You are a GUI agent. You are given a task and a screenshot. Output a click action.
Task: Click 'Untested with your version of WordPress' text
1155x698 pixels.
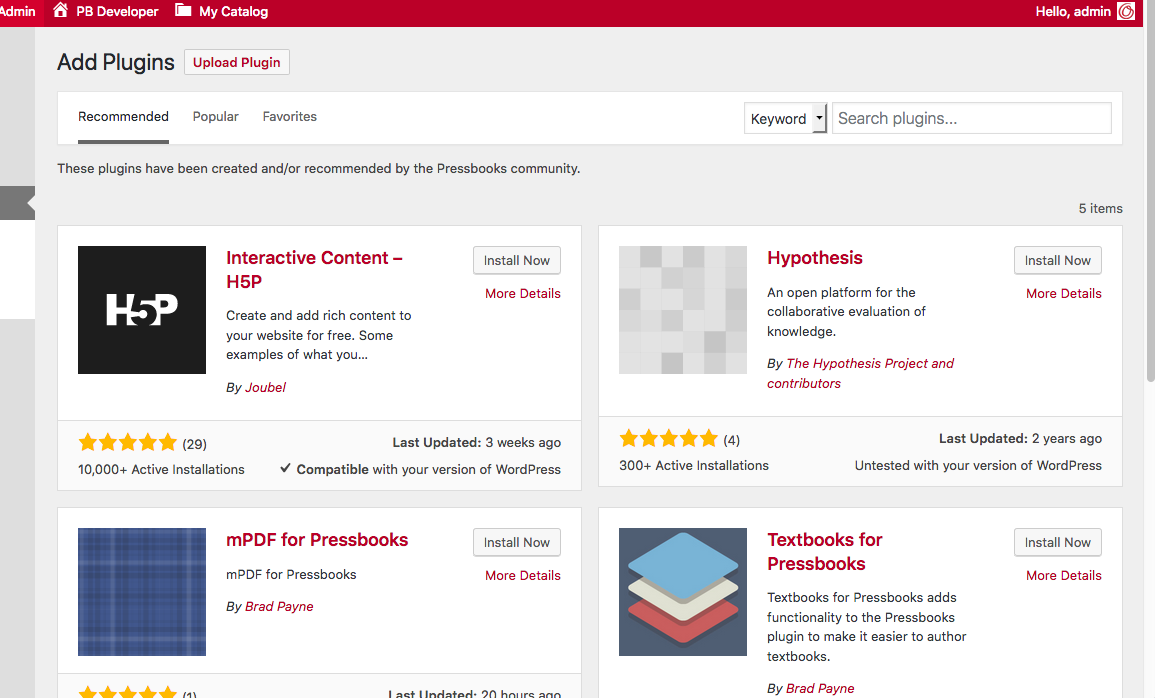pos(978,465)
